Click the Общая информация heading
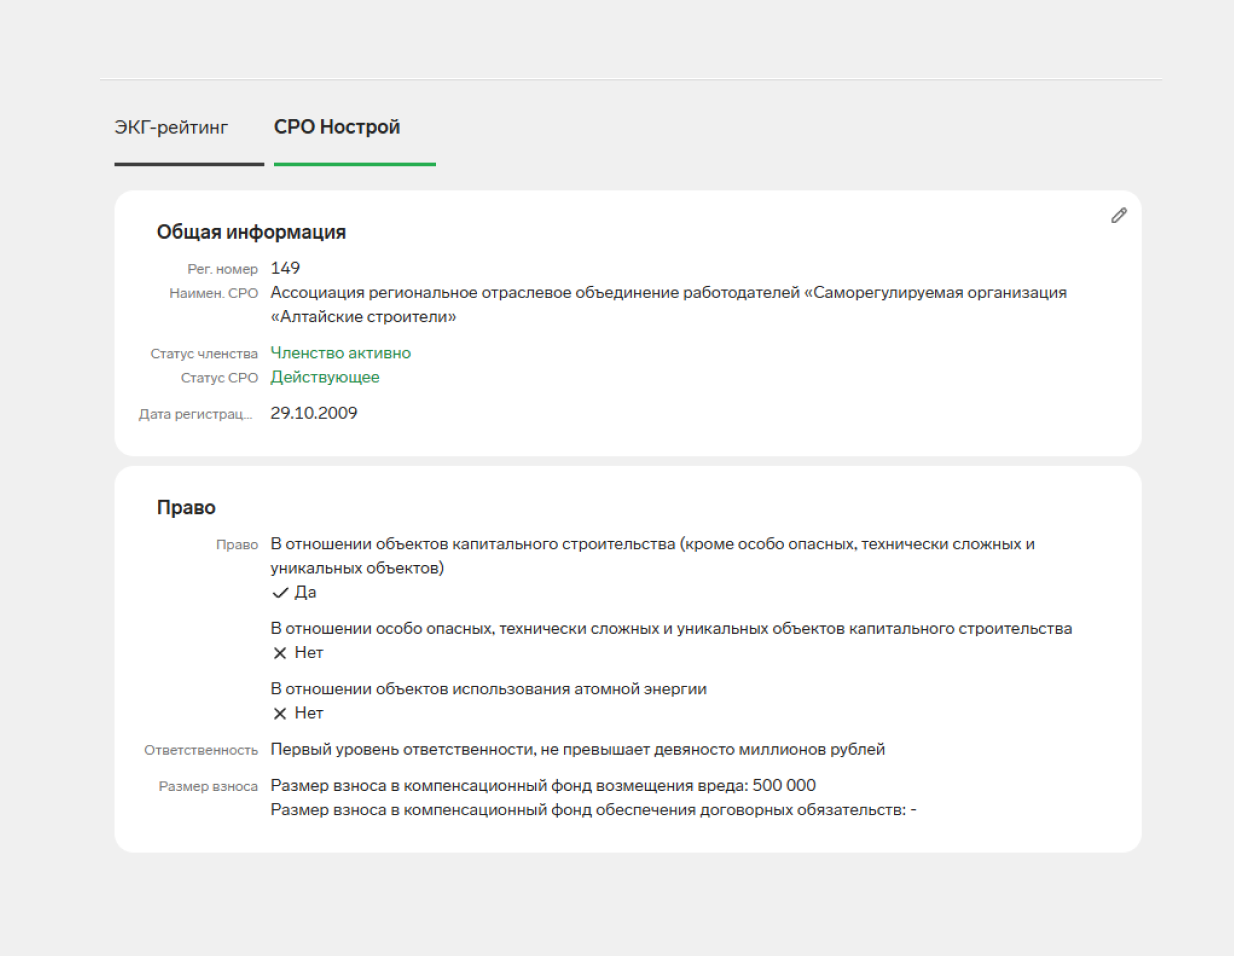Viewport: 1234px width, 956px height. click(x=251, y=232)
